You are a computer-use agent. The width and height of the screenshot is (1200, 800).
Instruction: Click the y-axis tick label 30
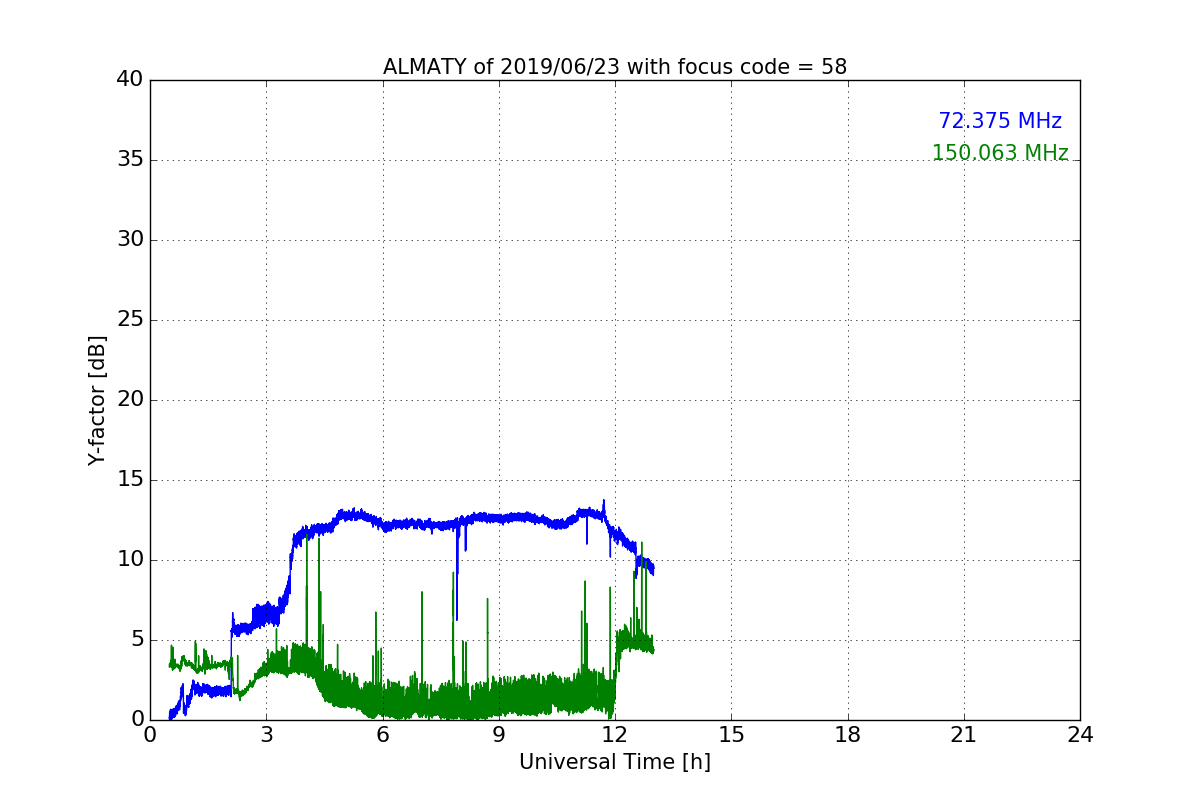point(130,240)
